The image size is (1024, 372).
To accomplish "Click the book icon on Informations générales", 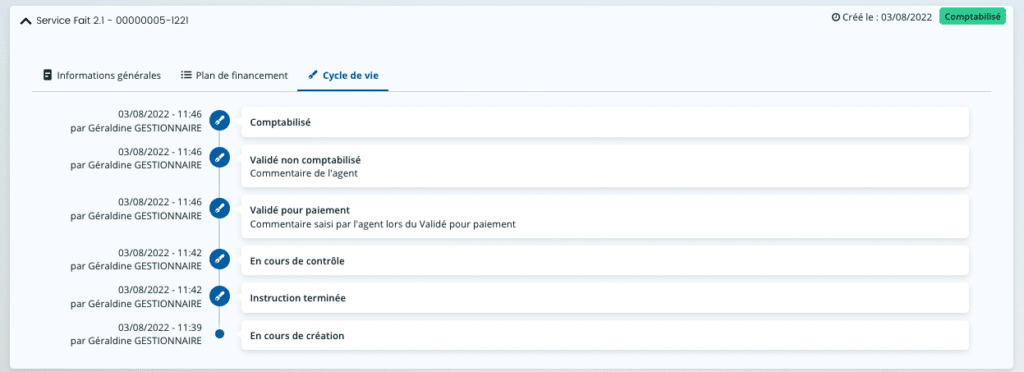I will 47,75.
